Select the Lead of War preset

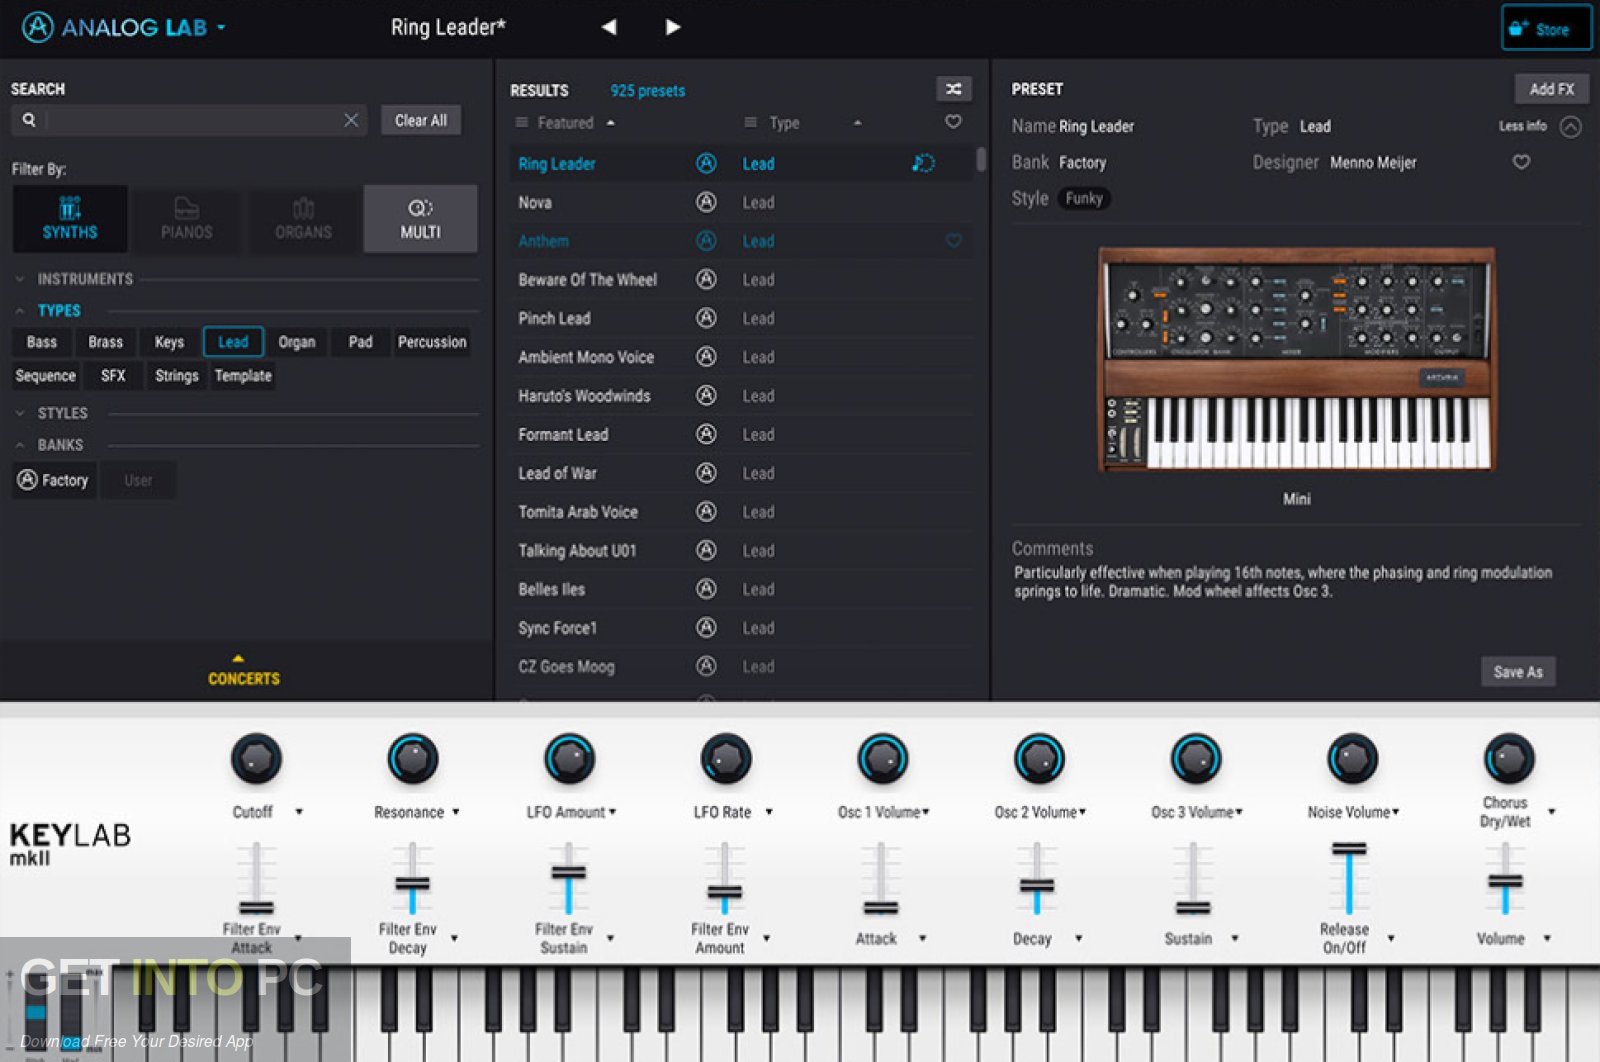(741, 473)
